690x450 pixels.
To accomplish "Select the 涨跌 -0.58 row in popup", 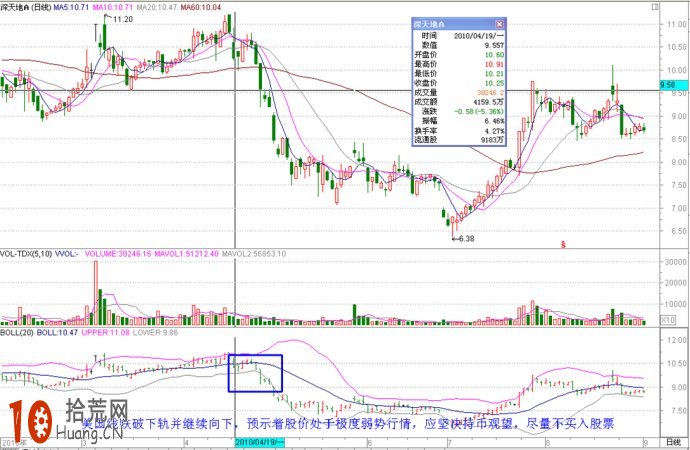I will point(459,111).
